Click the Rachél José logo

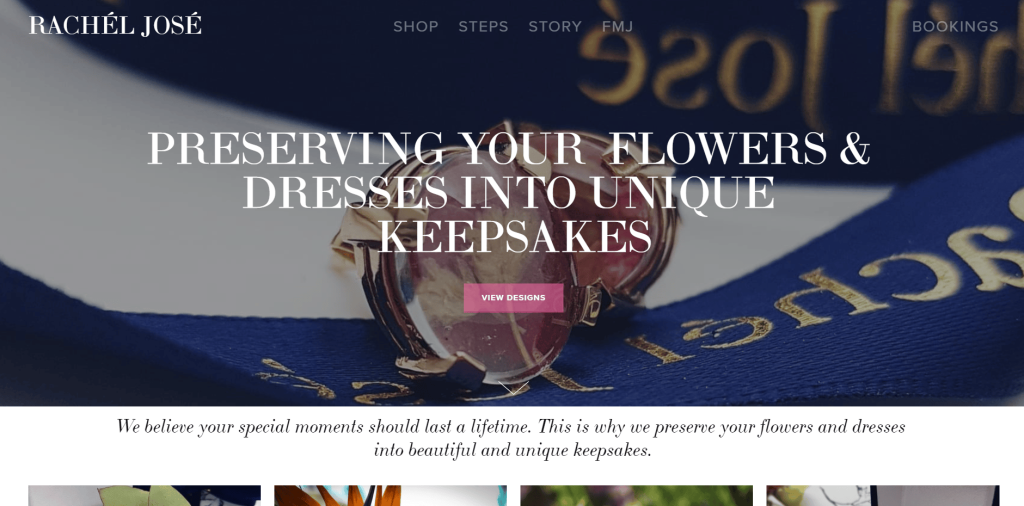[115, 25]
